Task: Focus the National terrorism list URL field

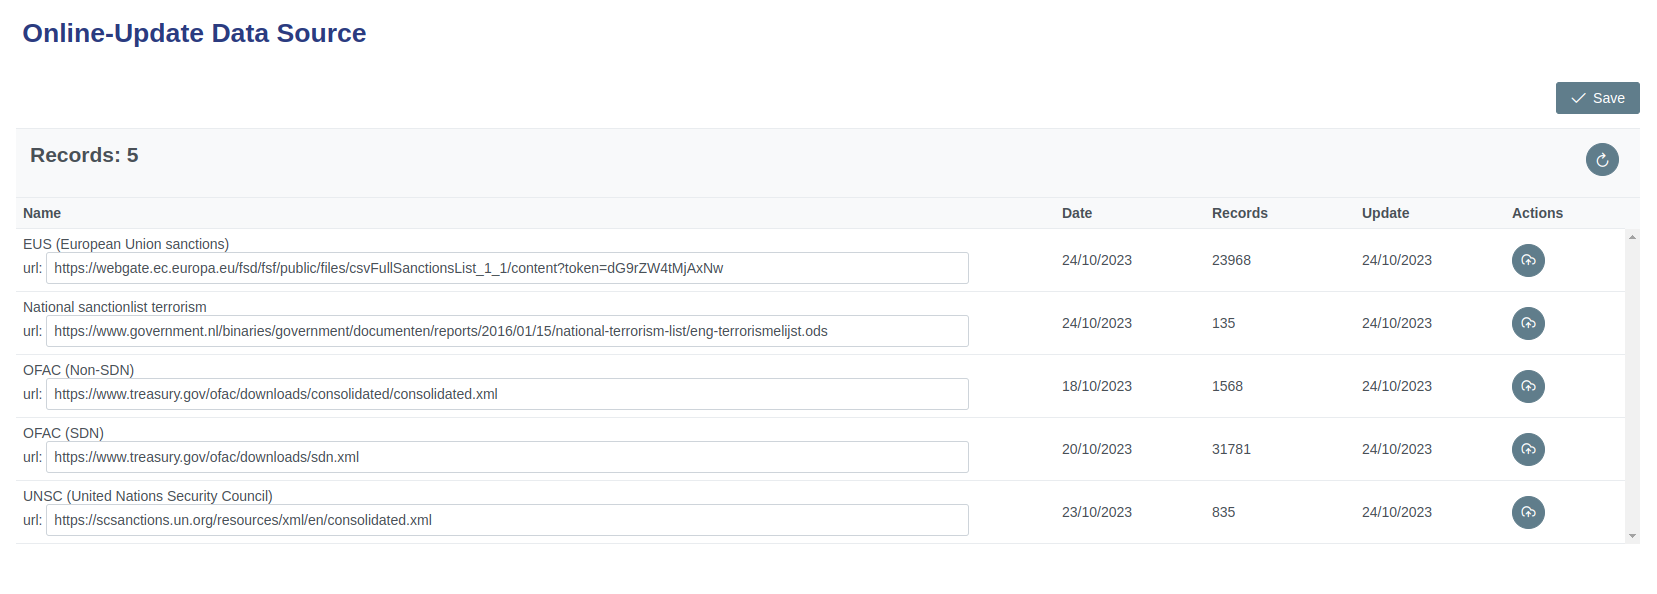Action: point(507,331)
